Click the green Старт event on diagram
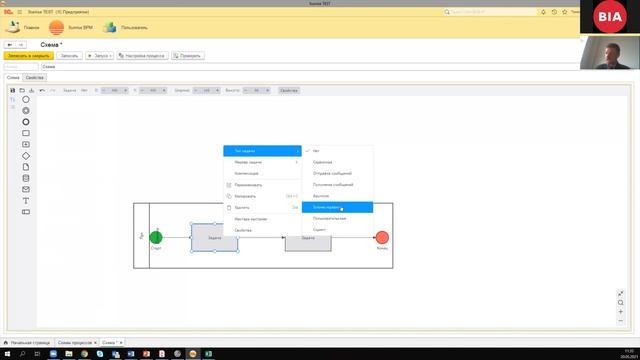640x360 pixels. (156, 237)
